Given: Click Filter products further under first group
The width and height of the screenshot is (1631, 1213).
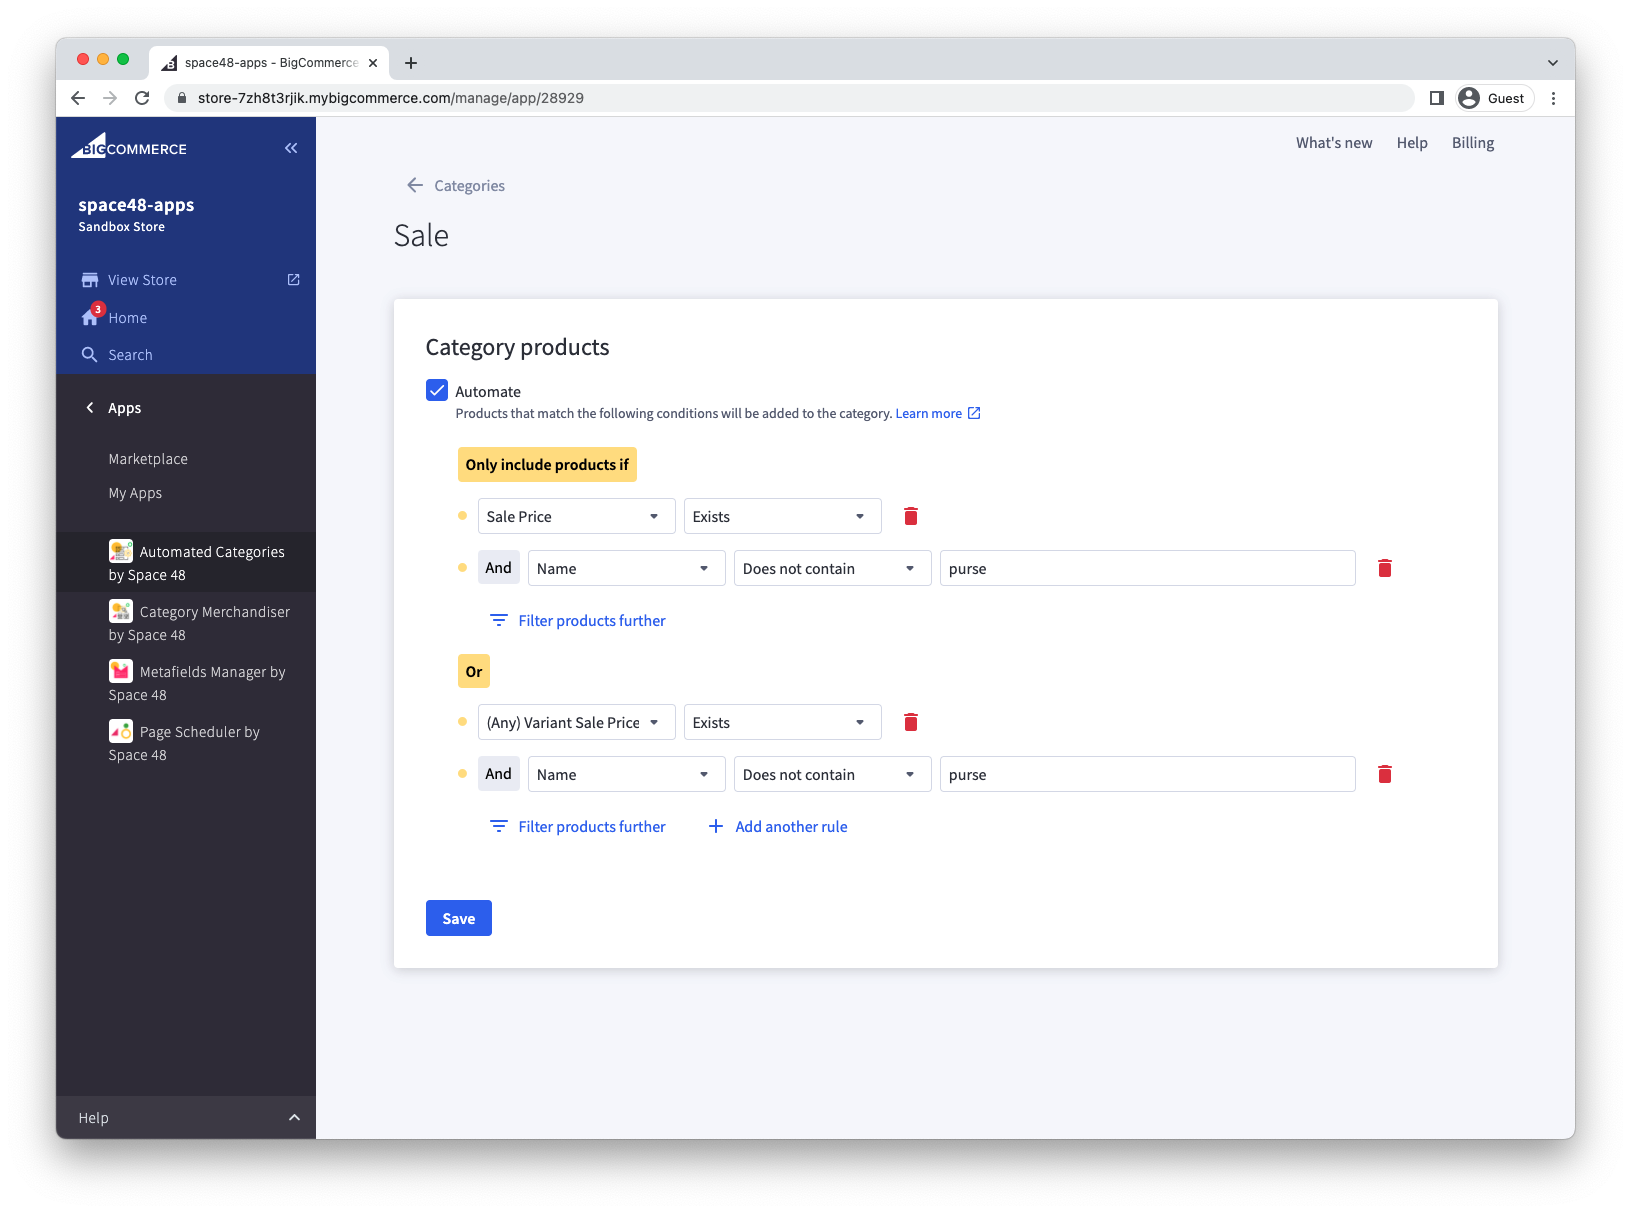Looking at the screenshot, I should click(x=578, y=620).
